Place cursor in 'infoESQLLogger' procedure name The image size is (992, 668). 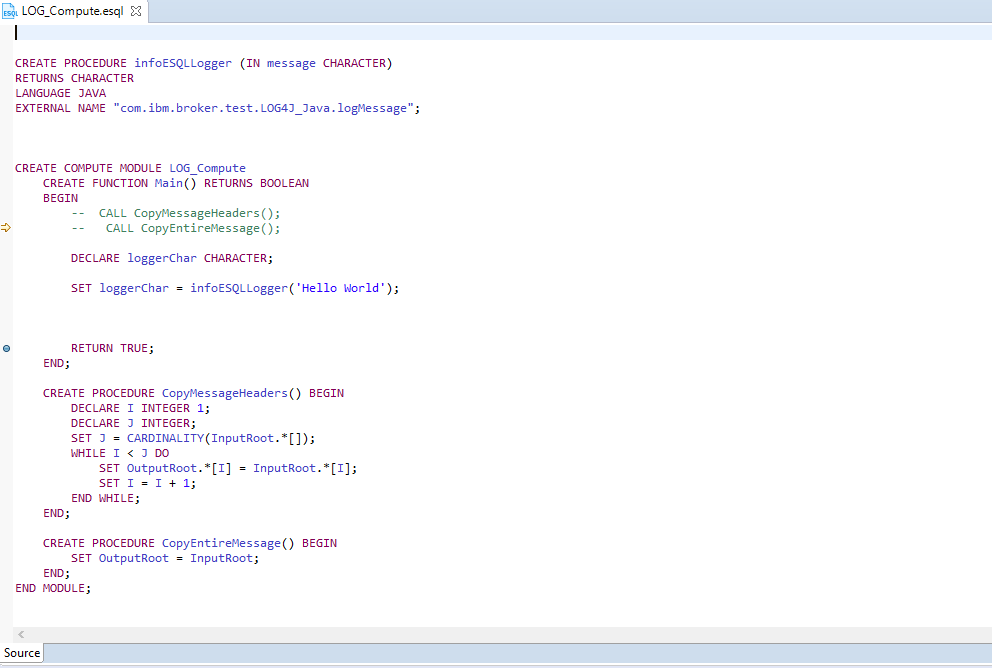(183, 63)
